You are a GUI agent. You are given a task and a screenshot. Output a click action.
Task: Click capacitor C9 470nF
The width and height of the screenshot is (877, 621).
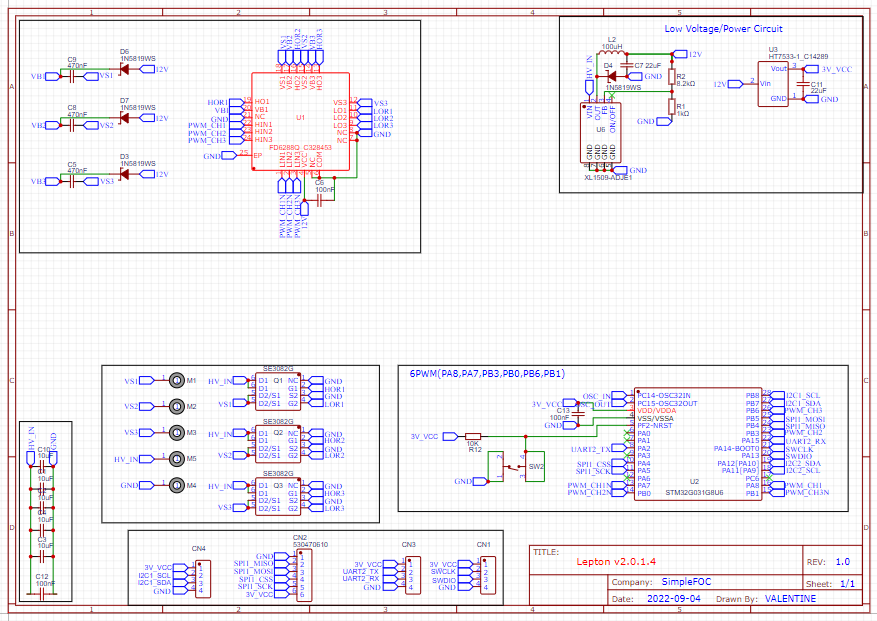(72, 76)
